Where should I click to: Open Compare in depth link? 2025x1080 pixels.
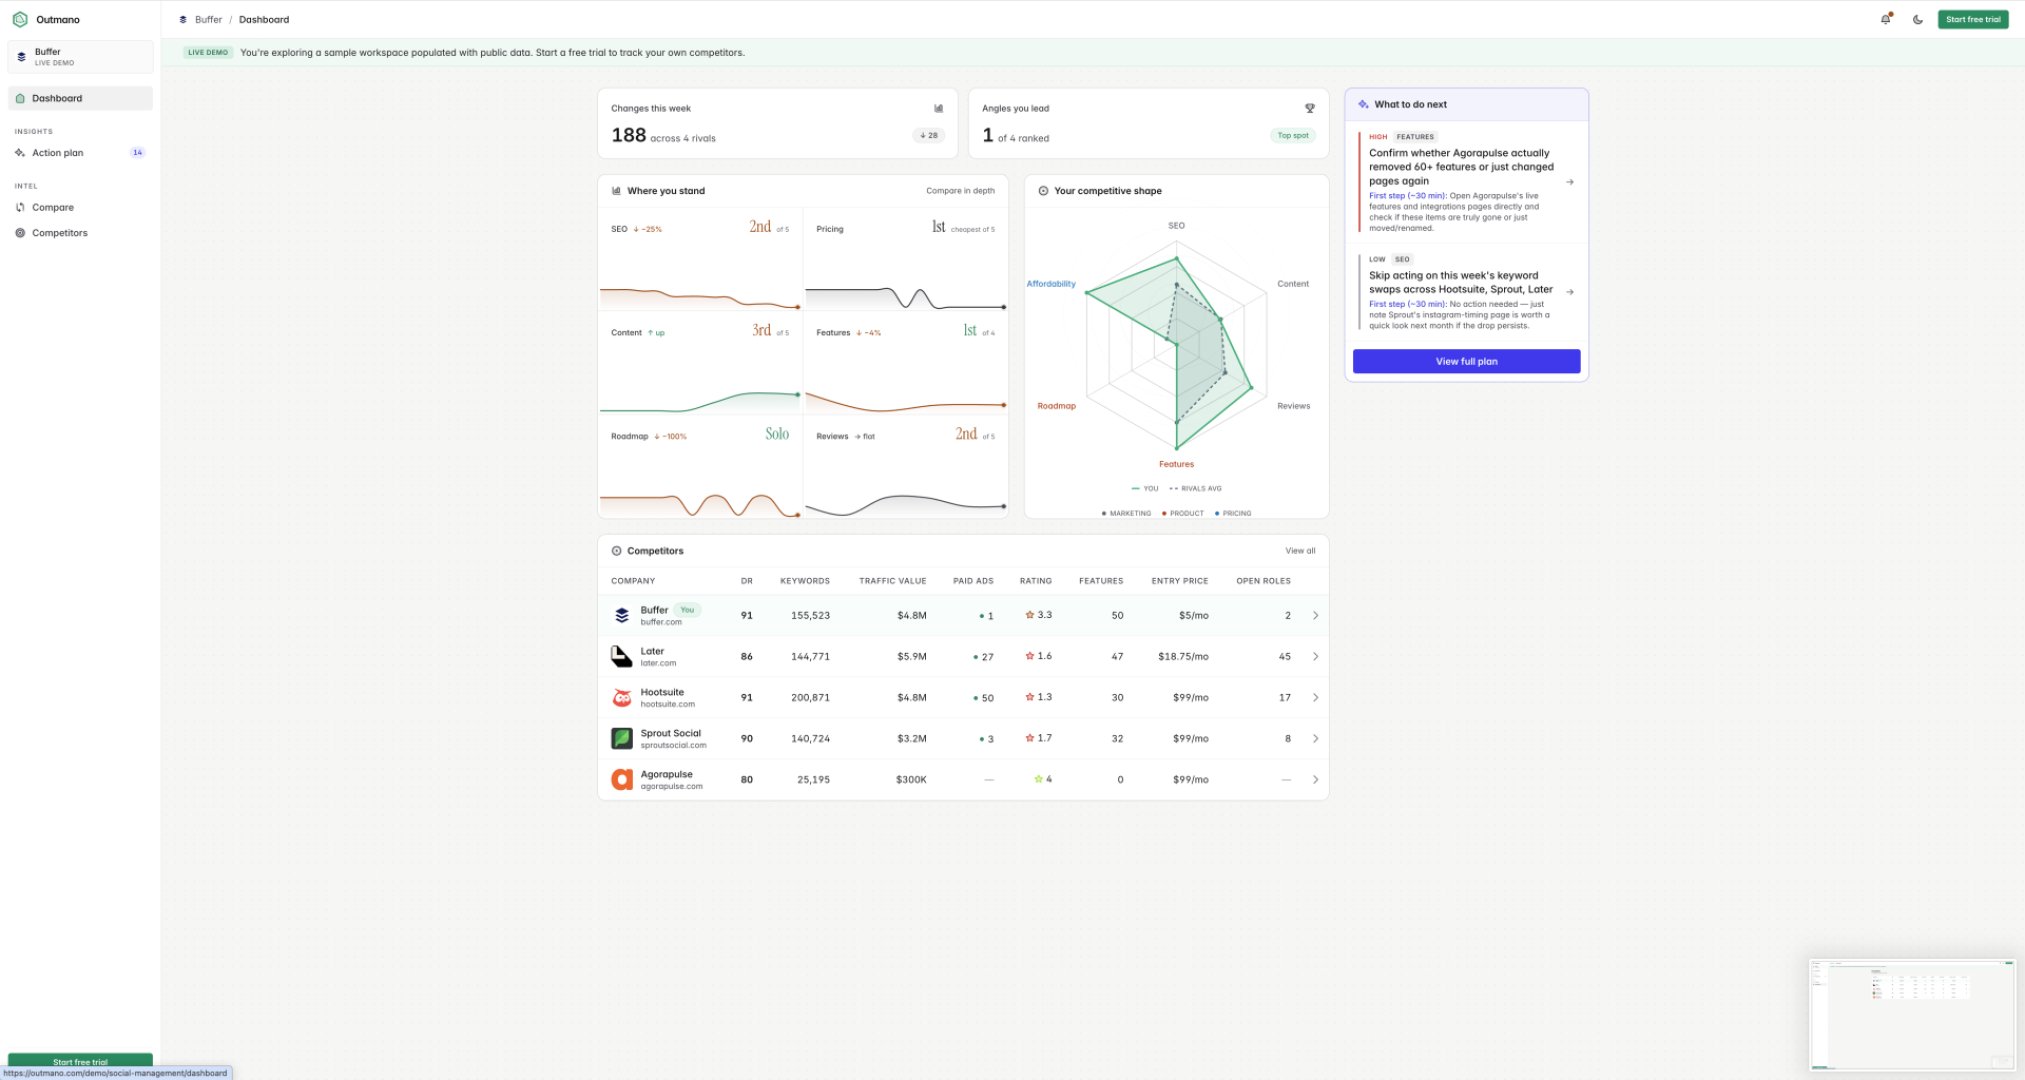(x=960, y=190)
